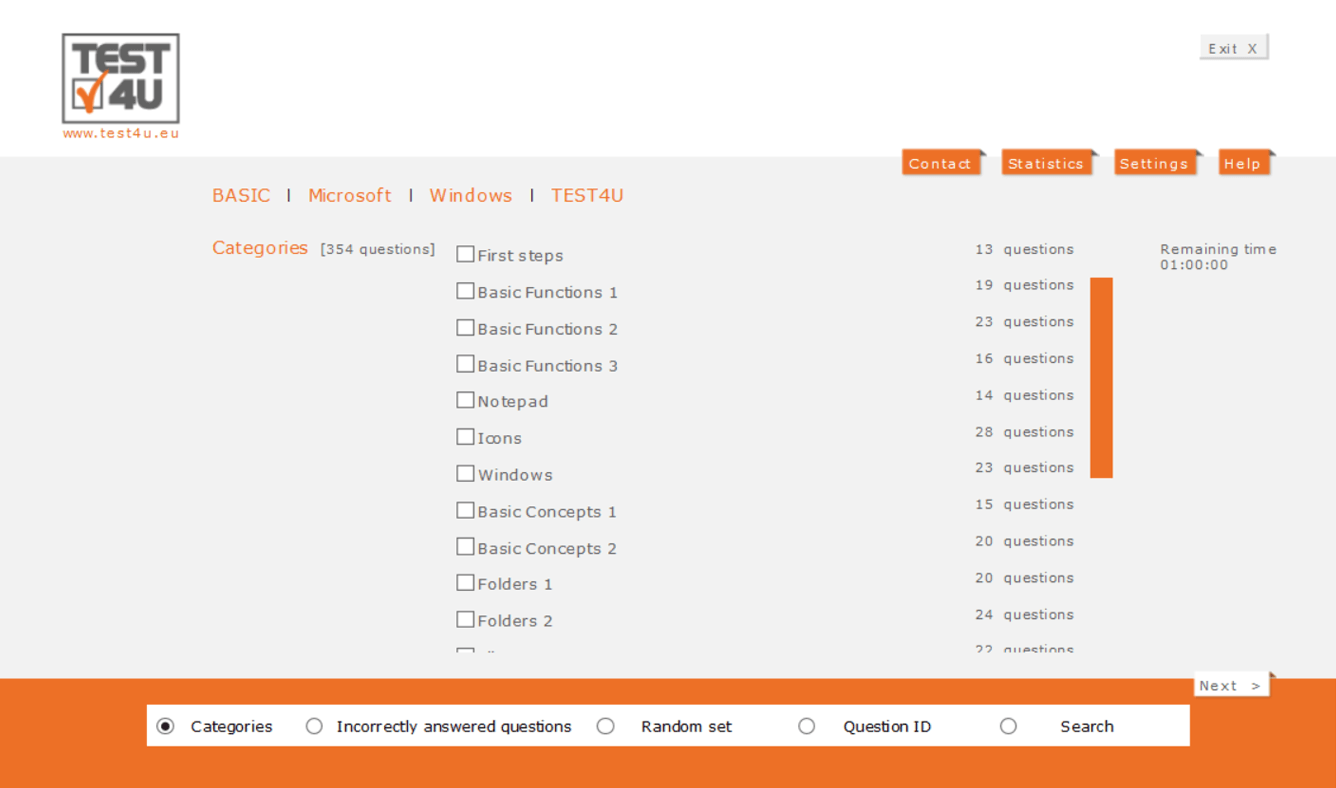1336x788 pixels.
Task: Check the Basic Functions 3 category
Action: (x=465, y=364)
